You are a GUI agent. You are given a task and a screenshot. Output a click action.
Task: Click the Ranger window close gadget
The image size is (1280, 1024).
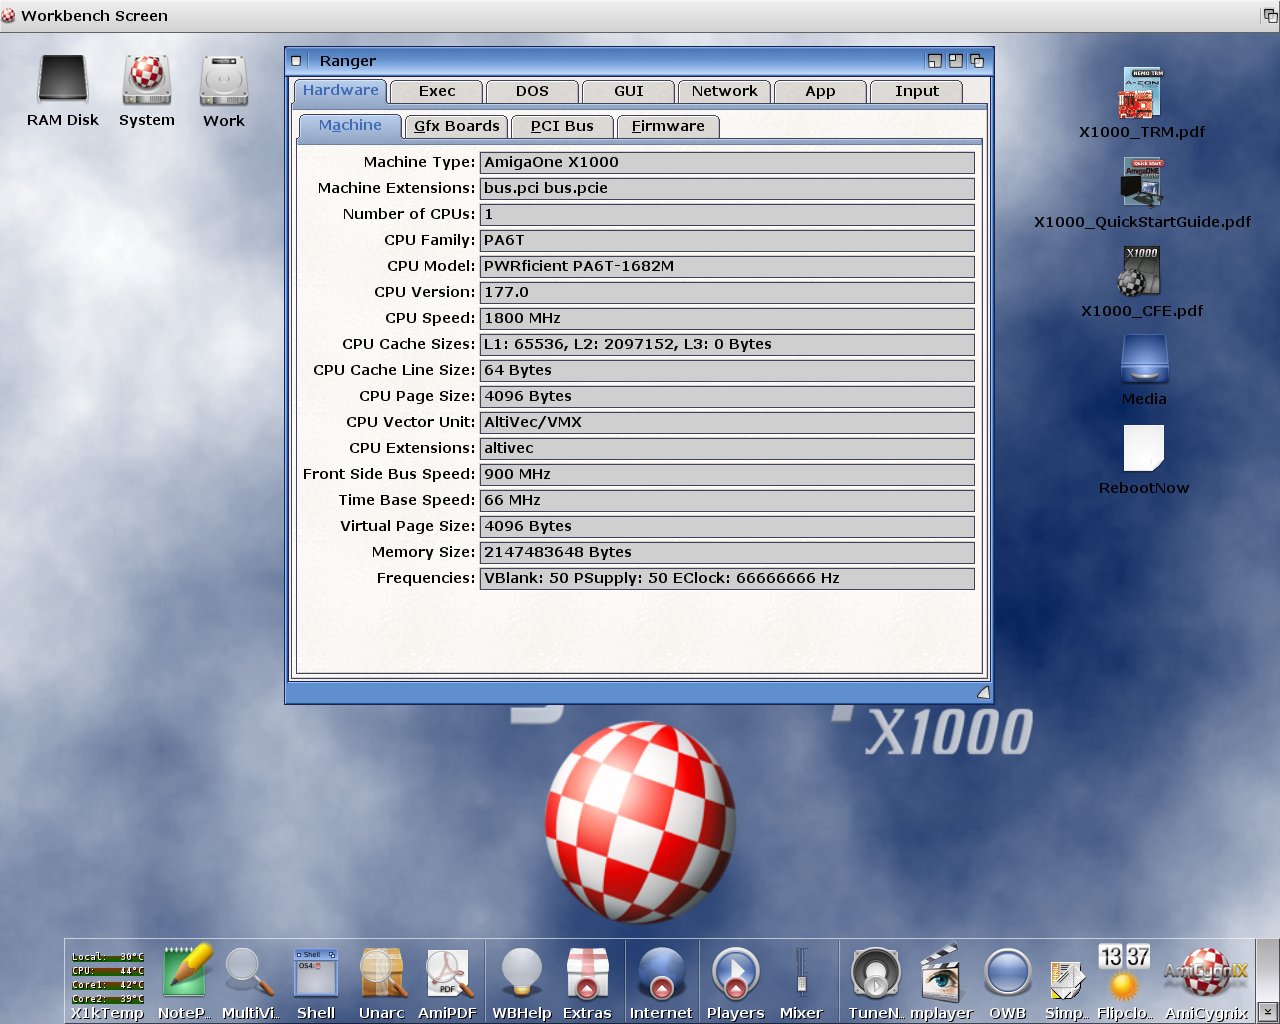coord(297,61)
